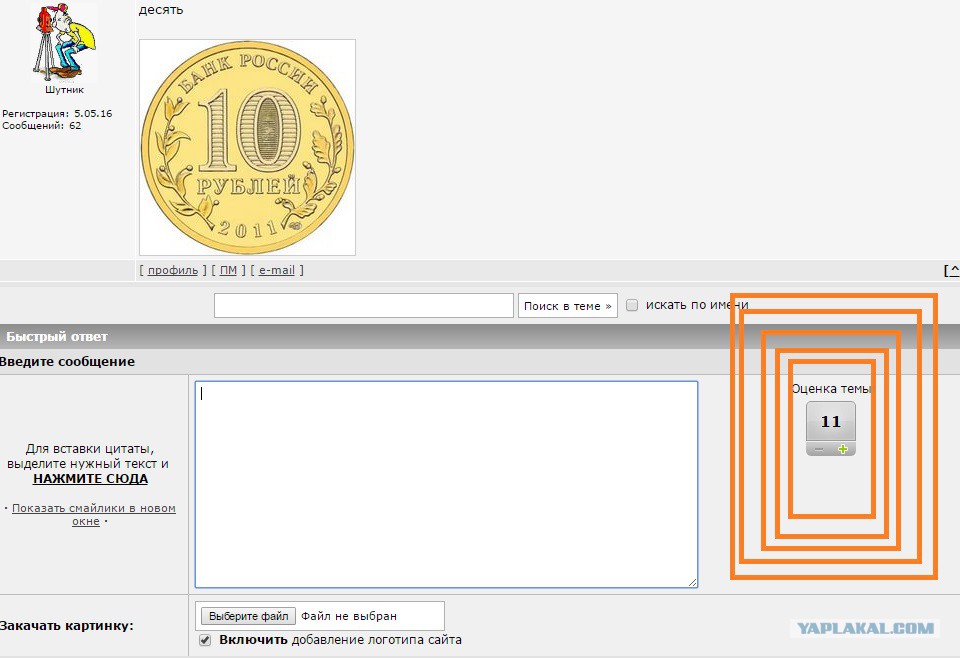Click the green plus rating icon
Image resolution: width=960 pixels, height=658 pixels.
843,449
